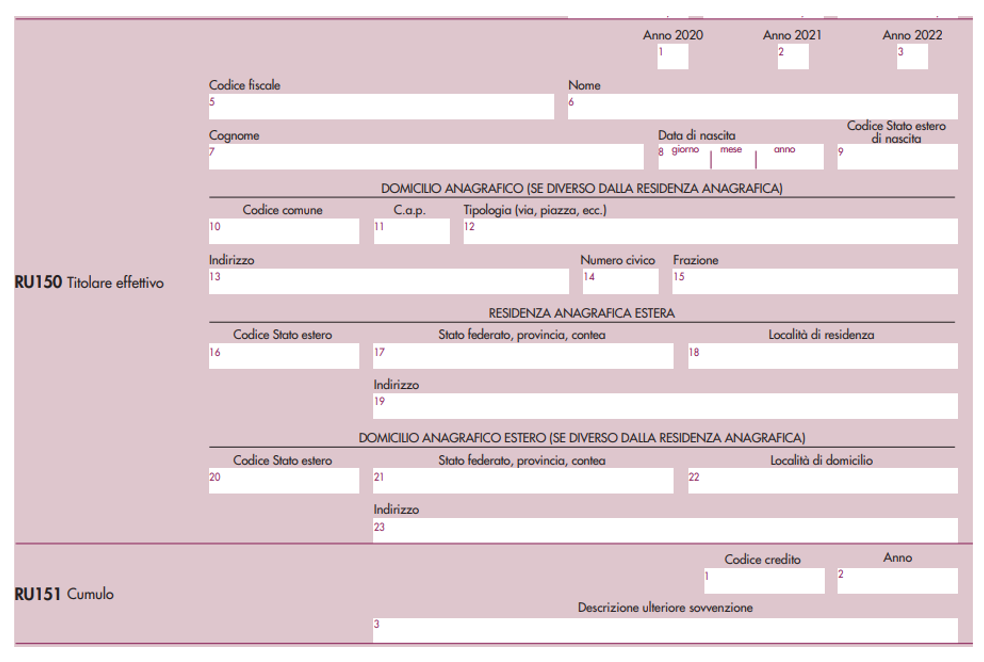
Task: Click the Tipologia (via, piazza, ecc.) field 12
Action: pos(710,231)
